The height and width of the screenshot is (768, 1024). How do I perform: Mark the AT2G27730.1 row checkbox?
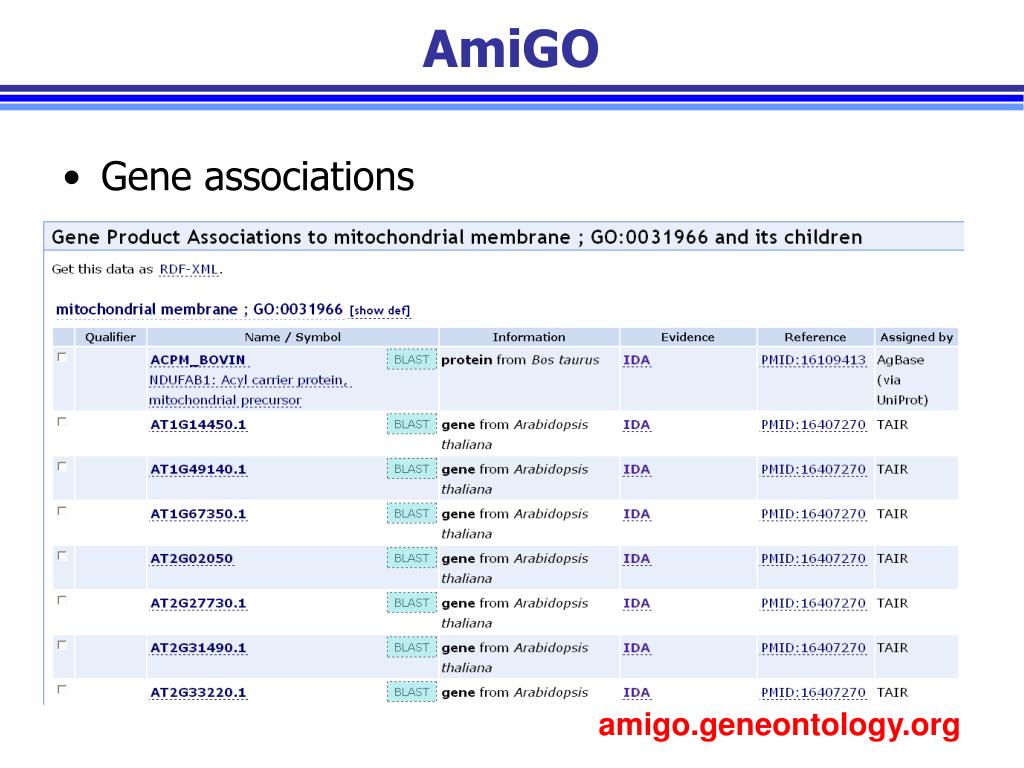click(62, 600)
